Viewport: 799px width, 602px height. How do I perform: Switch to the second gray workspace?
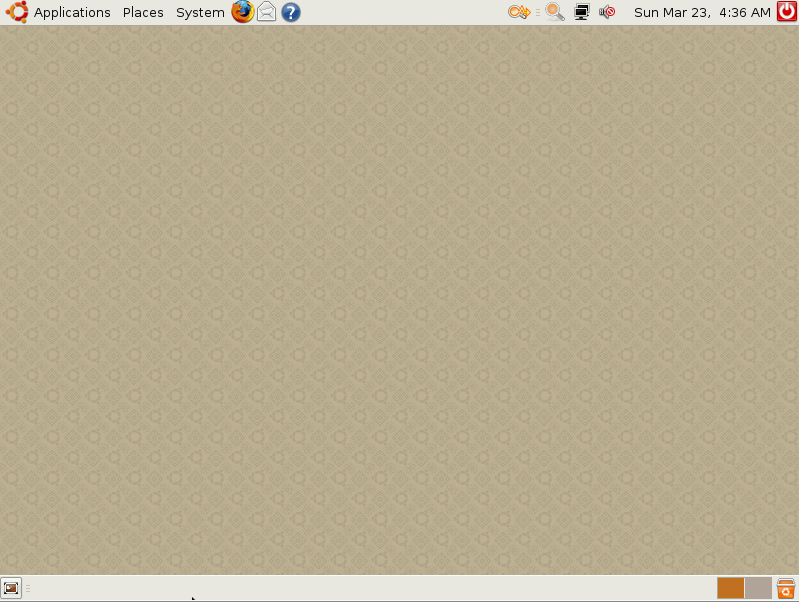(758, 588)
